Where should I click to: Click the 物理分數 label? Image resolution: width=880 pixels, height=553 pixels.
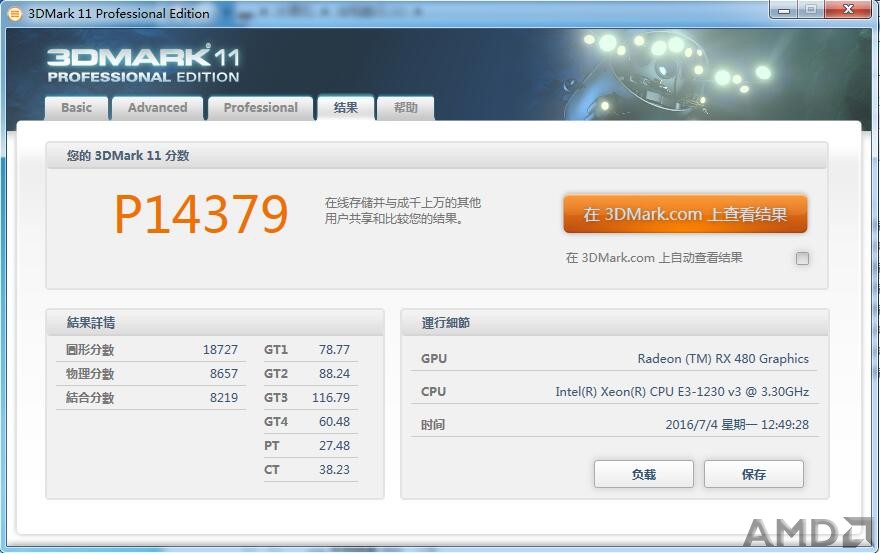click(90, 374)
